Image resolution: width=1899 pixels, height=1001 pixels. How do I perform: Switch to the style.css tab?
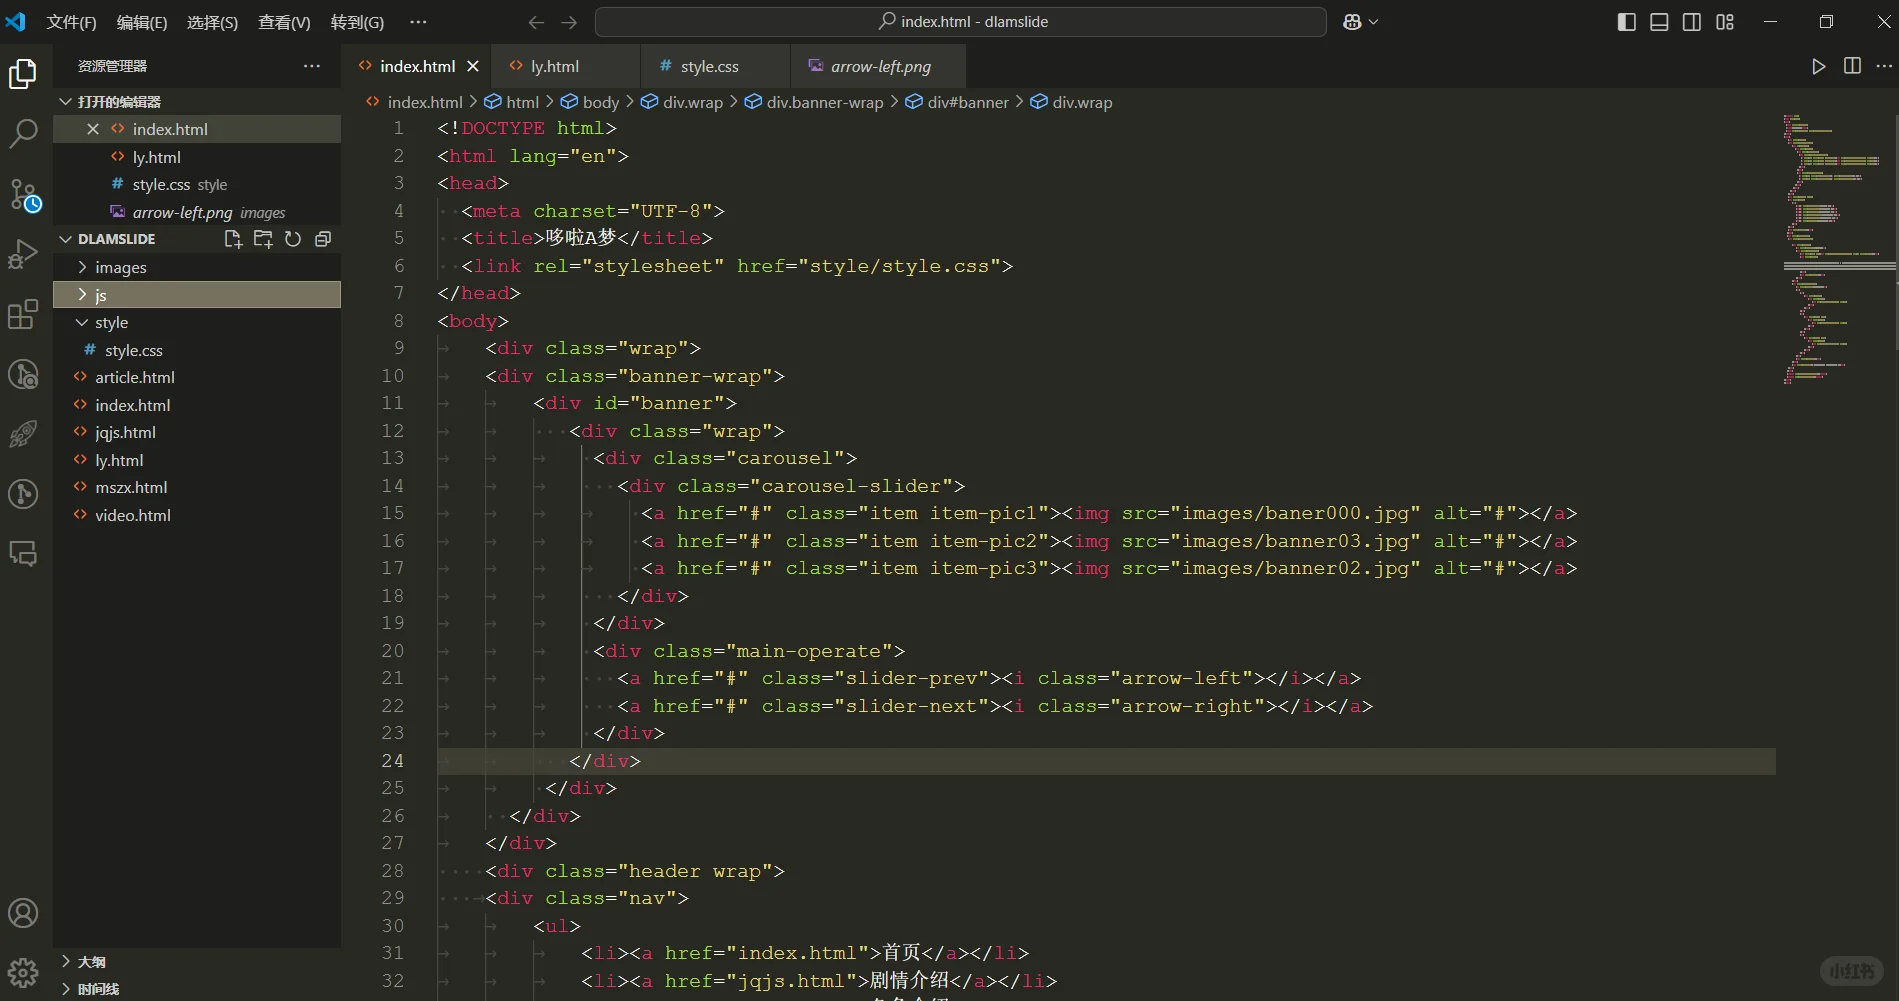click(715, 66)
